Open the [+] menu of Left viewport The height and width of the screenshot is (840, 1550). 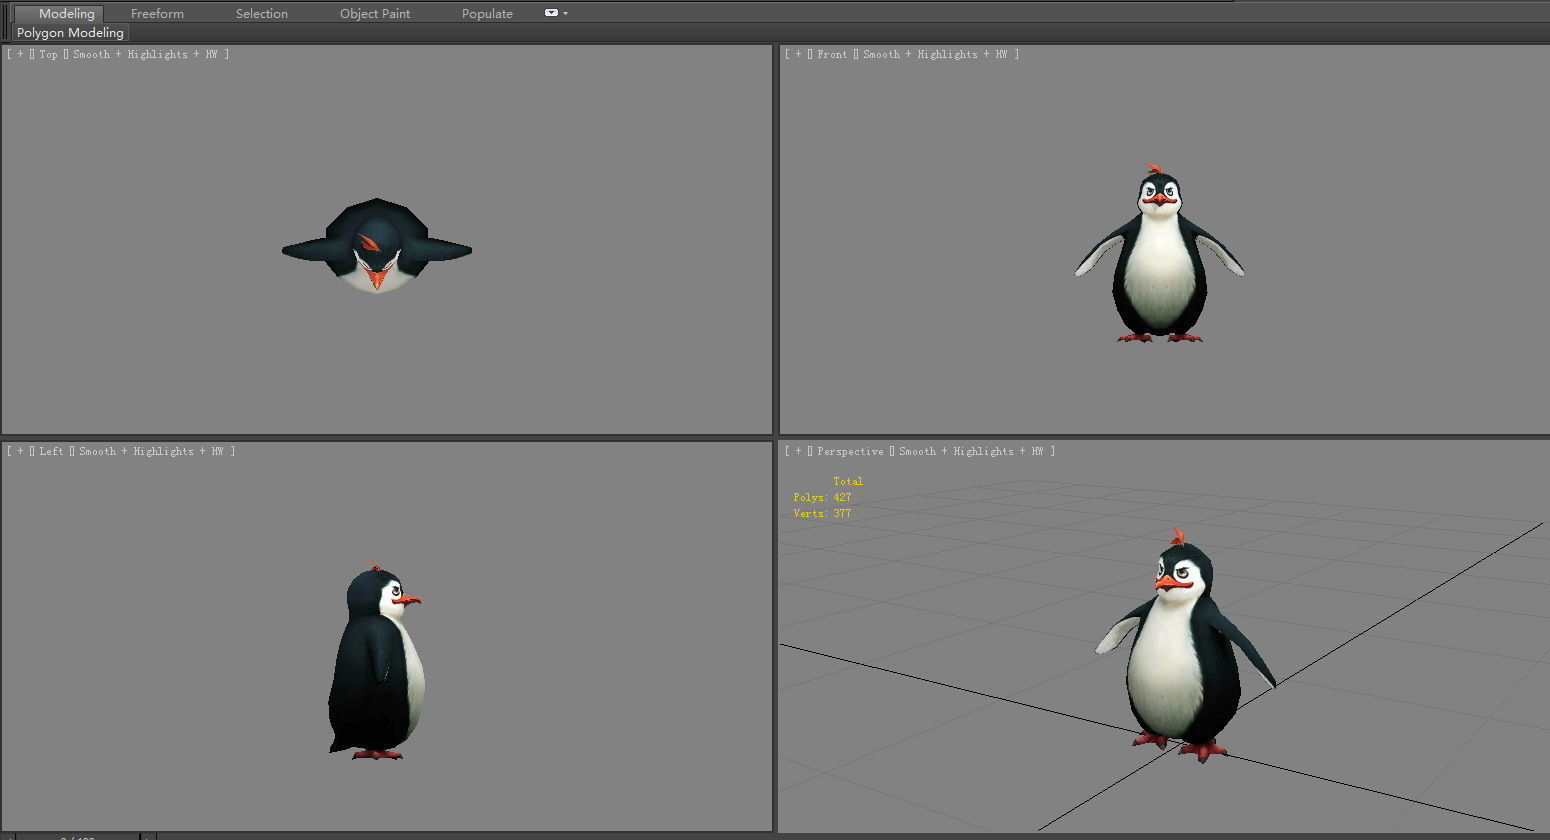tap(20, 452)
